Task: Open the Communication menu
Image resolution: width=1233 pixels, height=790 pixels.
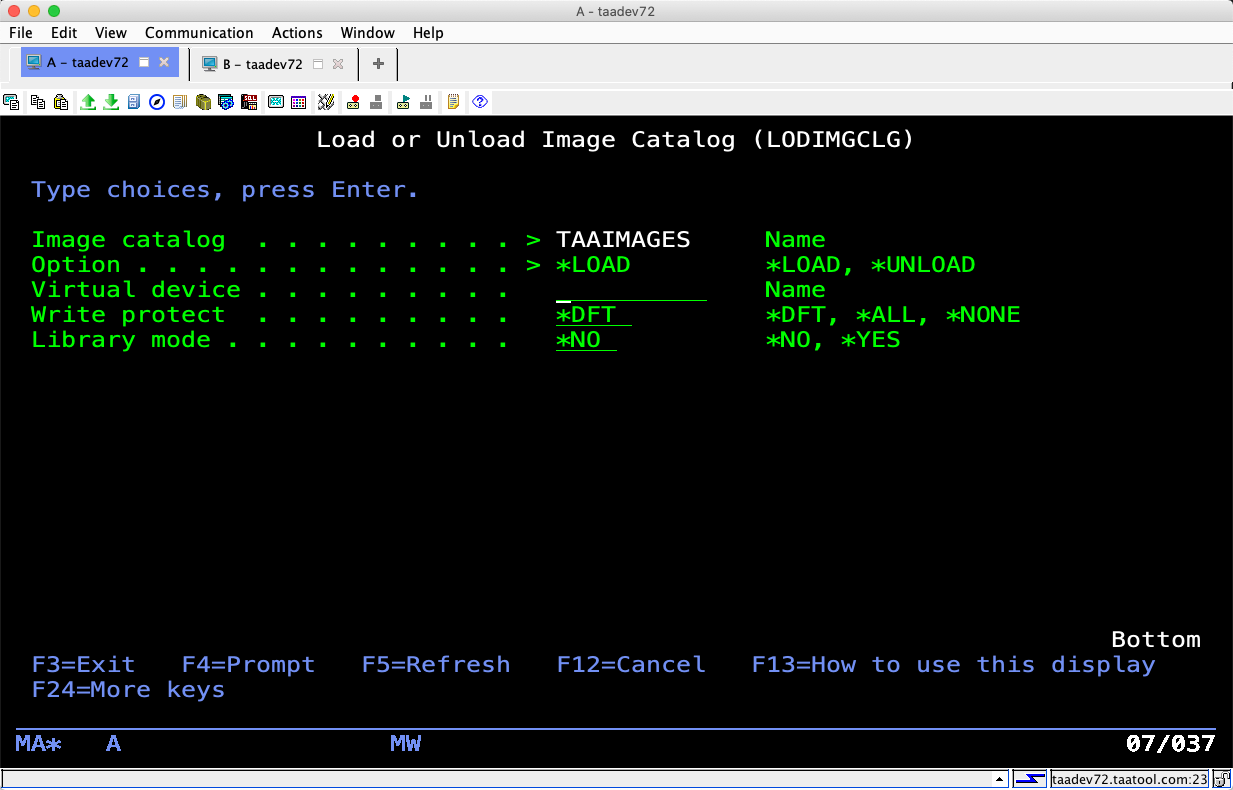Action: tap(199, 33)
